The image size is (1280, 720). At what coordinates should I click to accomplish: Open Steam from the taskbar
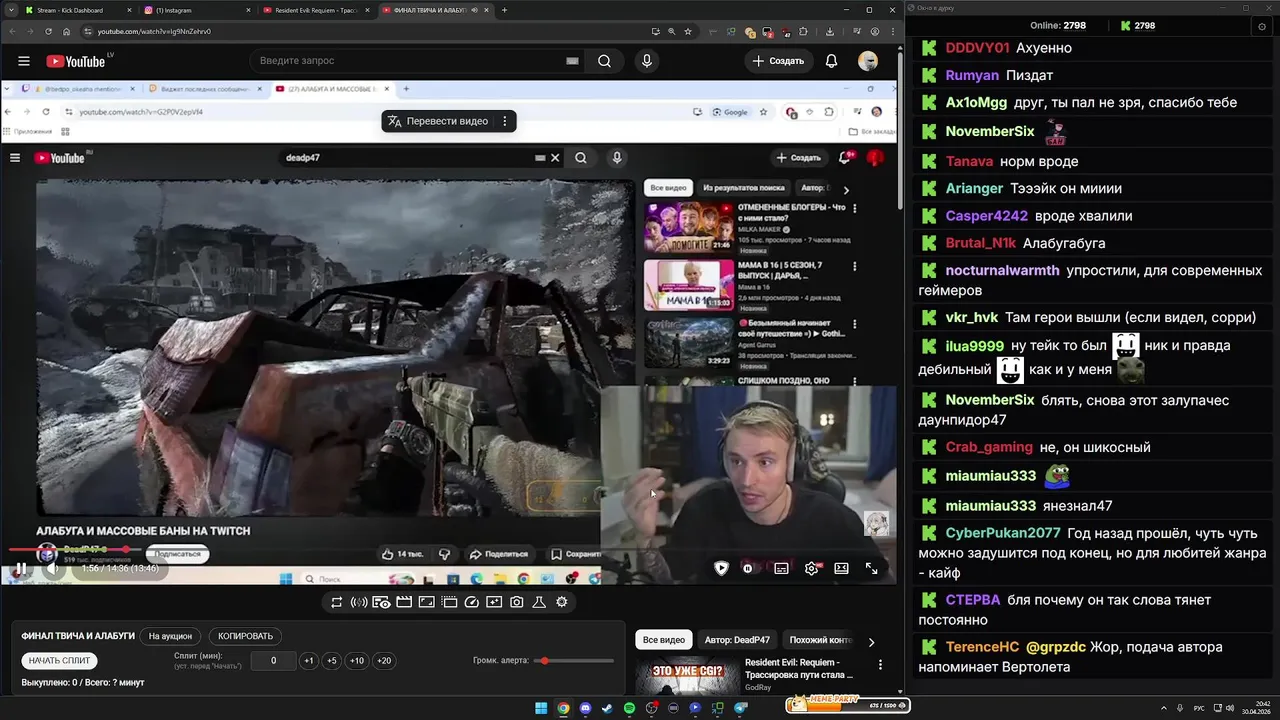click(607, 708)
